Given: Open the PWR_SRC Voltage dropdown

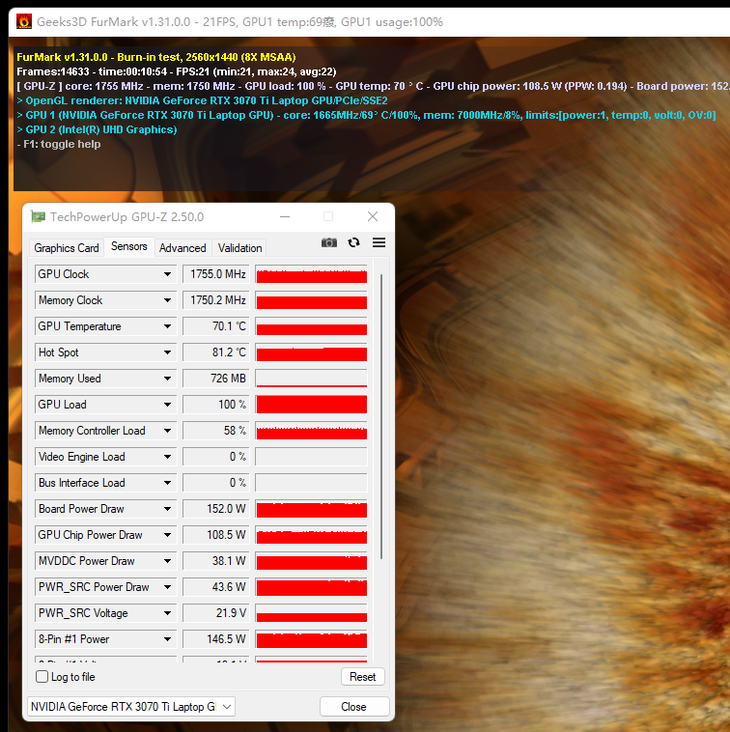Looking at the screenshot, I should click(167, 613).
